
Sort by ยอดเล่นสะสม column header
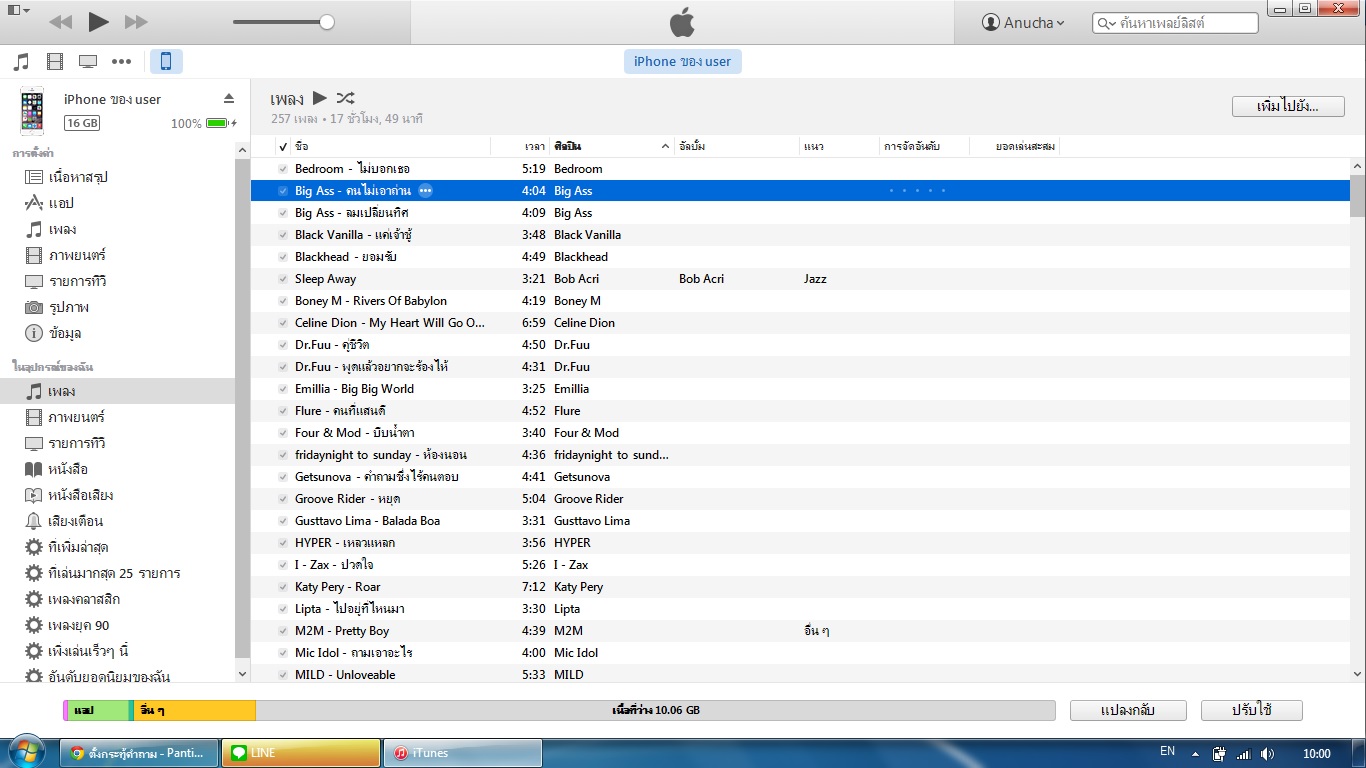pyautogui.click(x=1014, y=147)
